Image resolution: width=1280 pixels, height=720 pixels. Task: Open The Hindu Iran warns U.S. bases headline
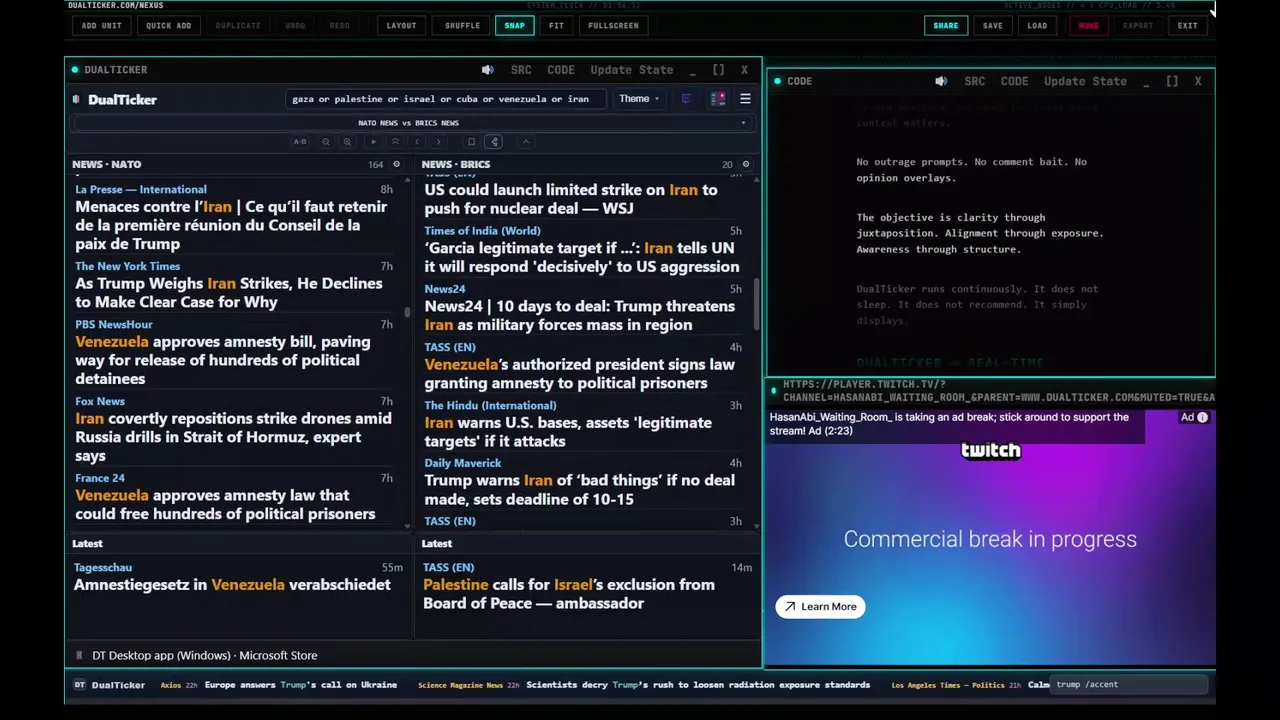[568, 431]
